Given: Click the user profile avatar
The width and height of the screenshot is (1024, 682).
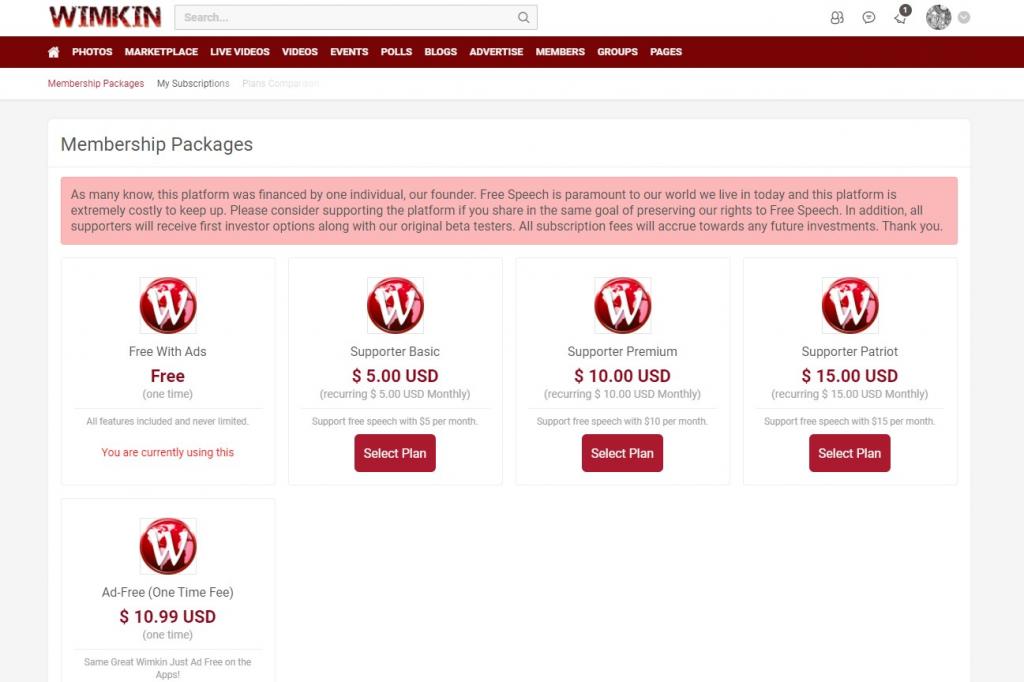Looking at the screenshot, I should pos(938,17).
